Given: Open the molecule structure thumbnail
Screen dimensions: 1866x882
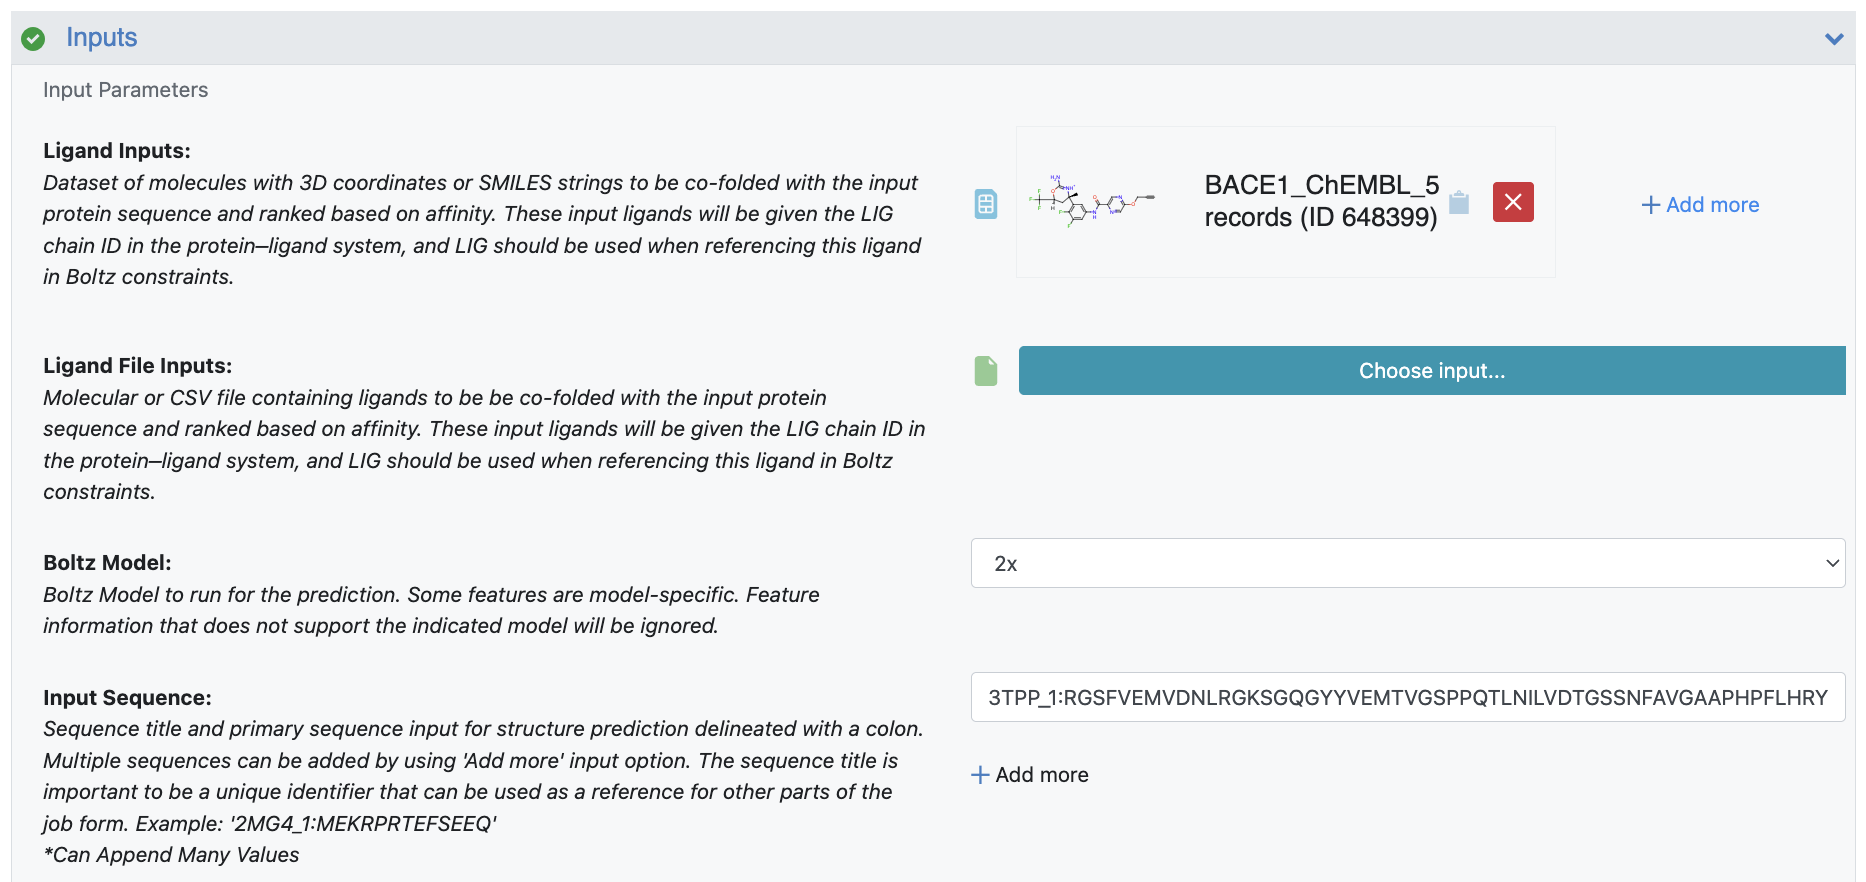Looking at the screenshot, I should [x=1092, y=202].
